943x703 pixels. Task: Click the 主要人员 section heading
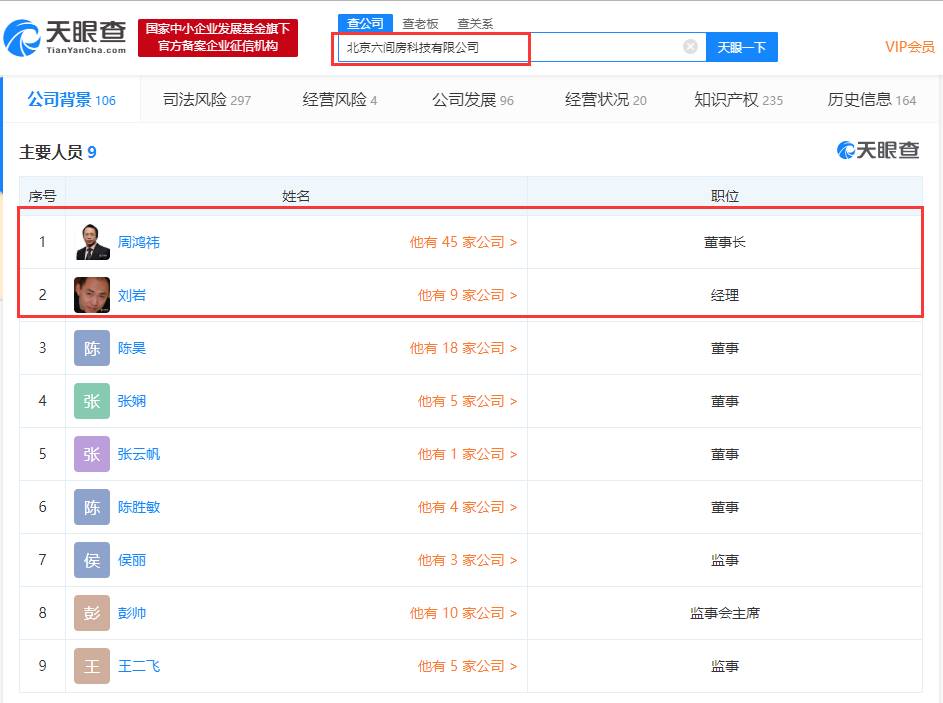click(58, 152)
